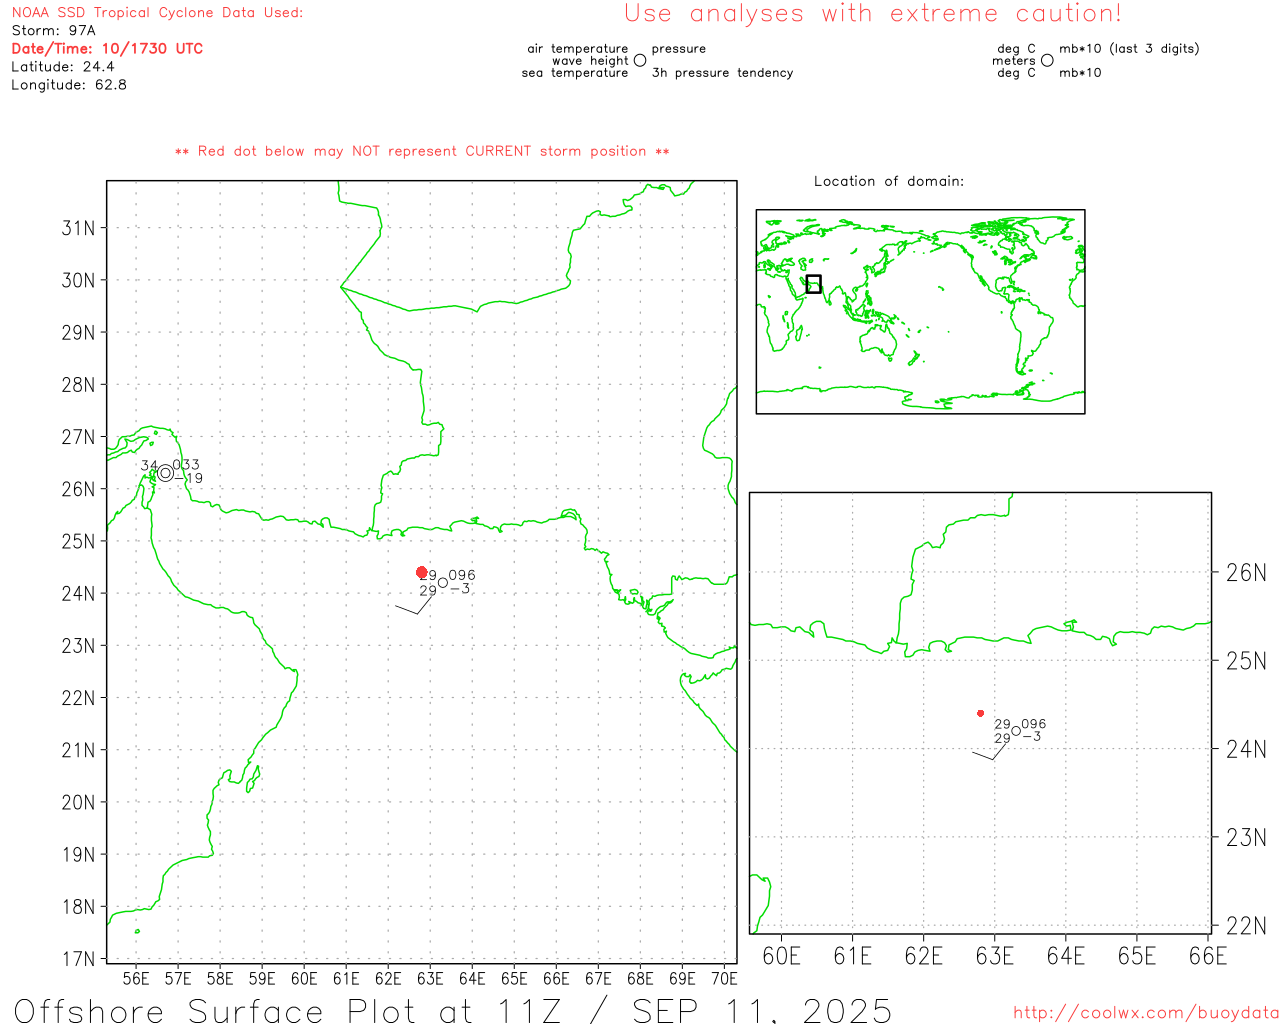
Task: Click the '56E' longitude axis label
Action: (x=136, y=979)
